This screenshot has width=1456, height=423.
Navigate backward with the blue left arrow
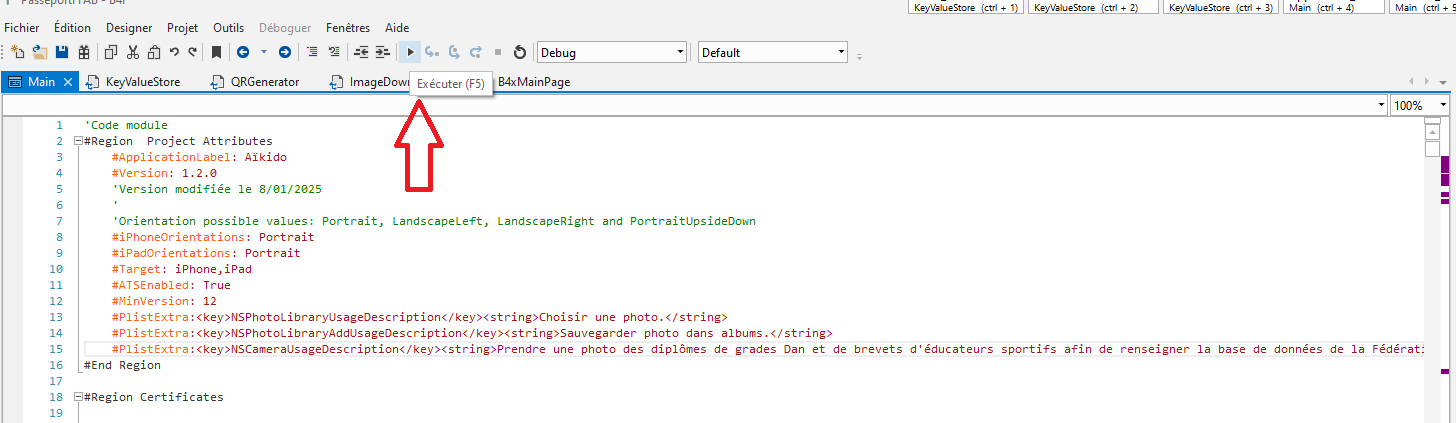[243, 52]
